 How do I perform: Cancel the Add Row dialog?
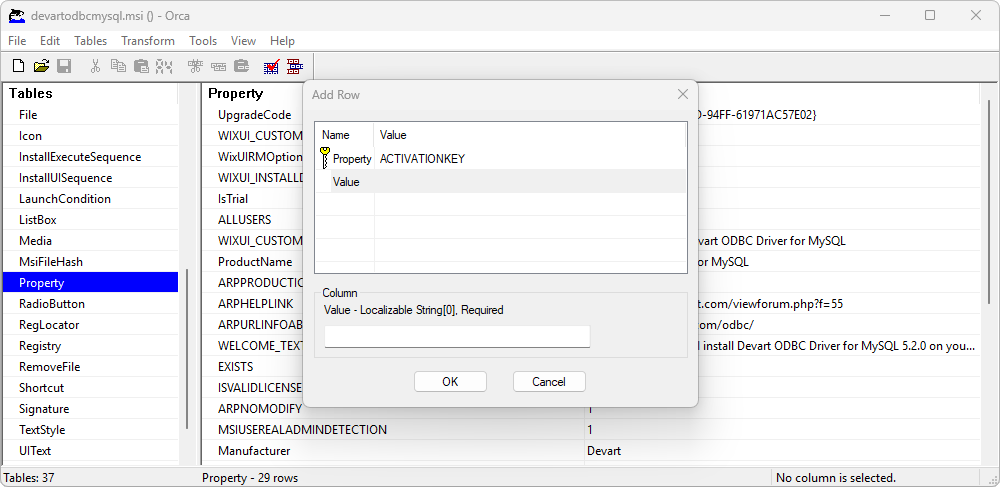click(x=549, y=382)
